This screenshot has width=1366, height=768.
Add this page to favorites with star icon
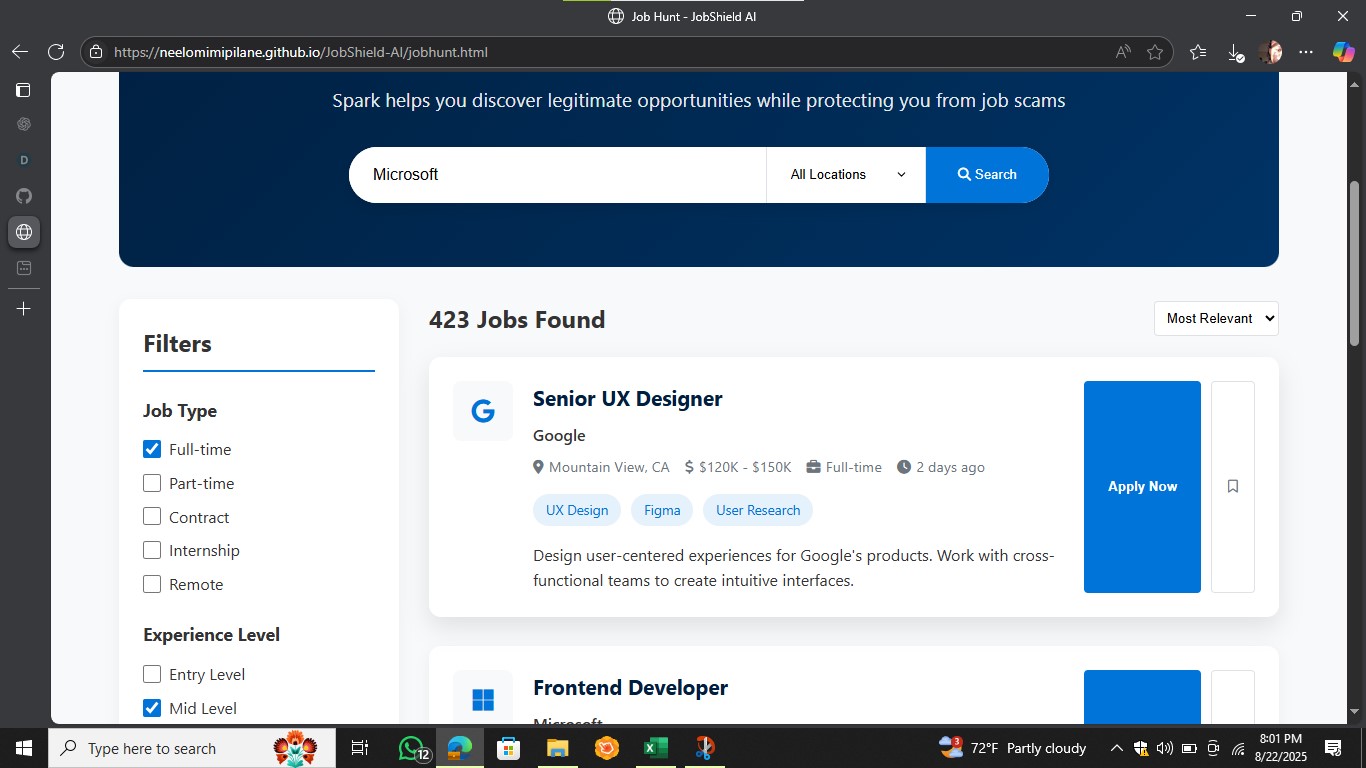point(1155,52)
